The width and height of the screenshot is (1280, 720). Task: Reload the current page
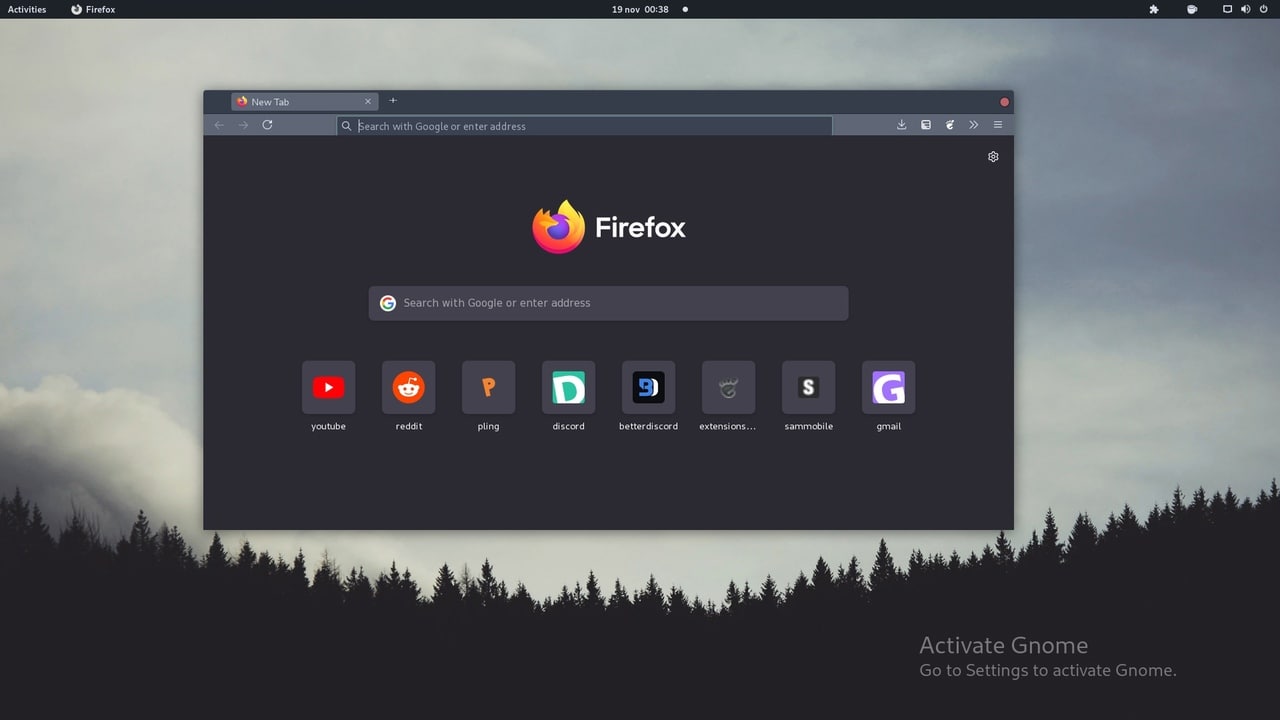(267, 125)
